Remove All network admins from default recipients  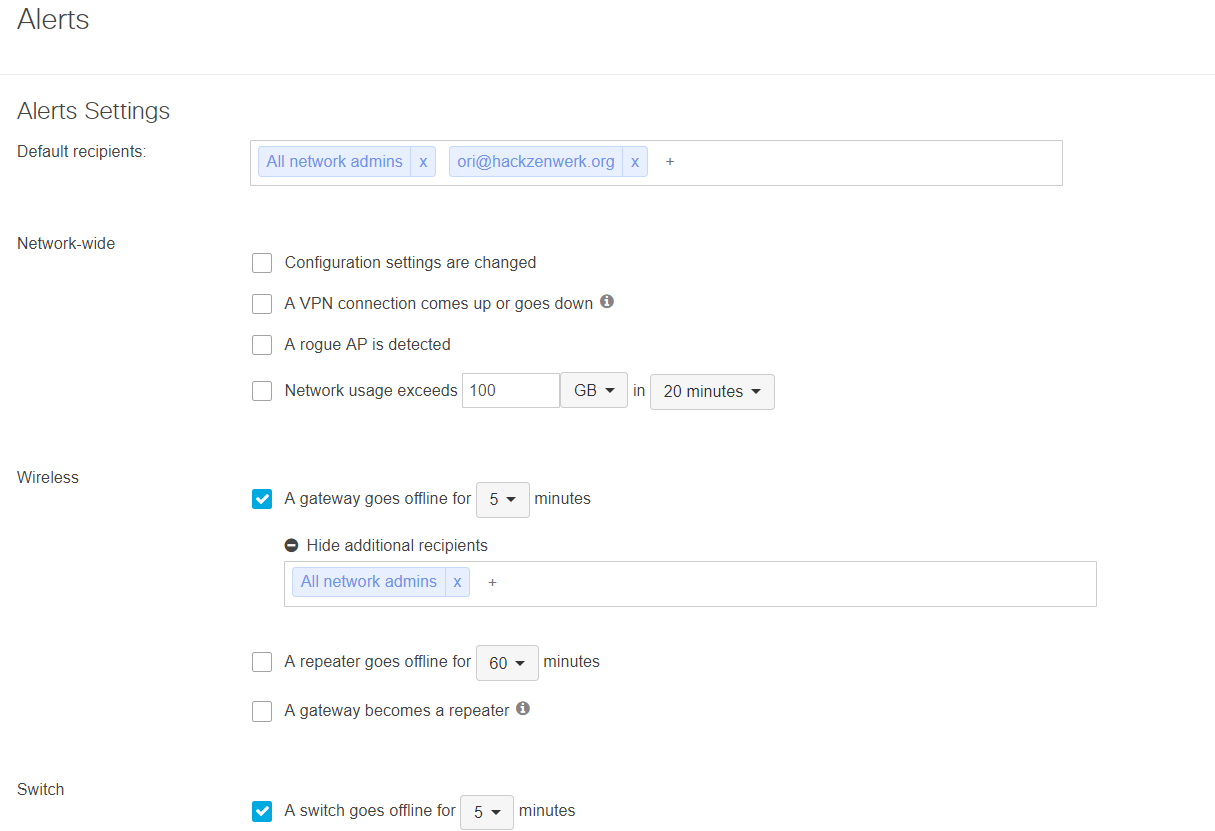423,162
